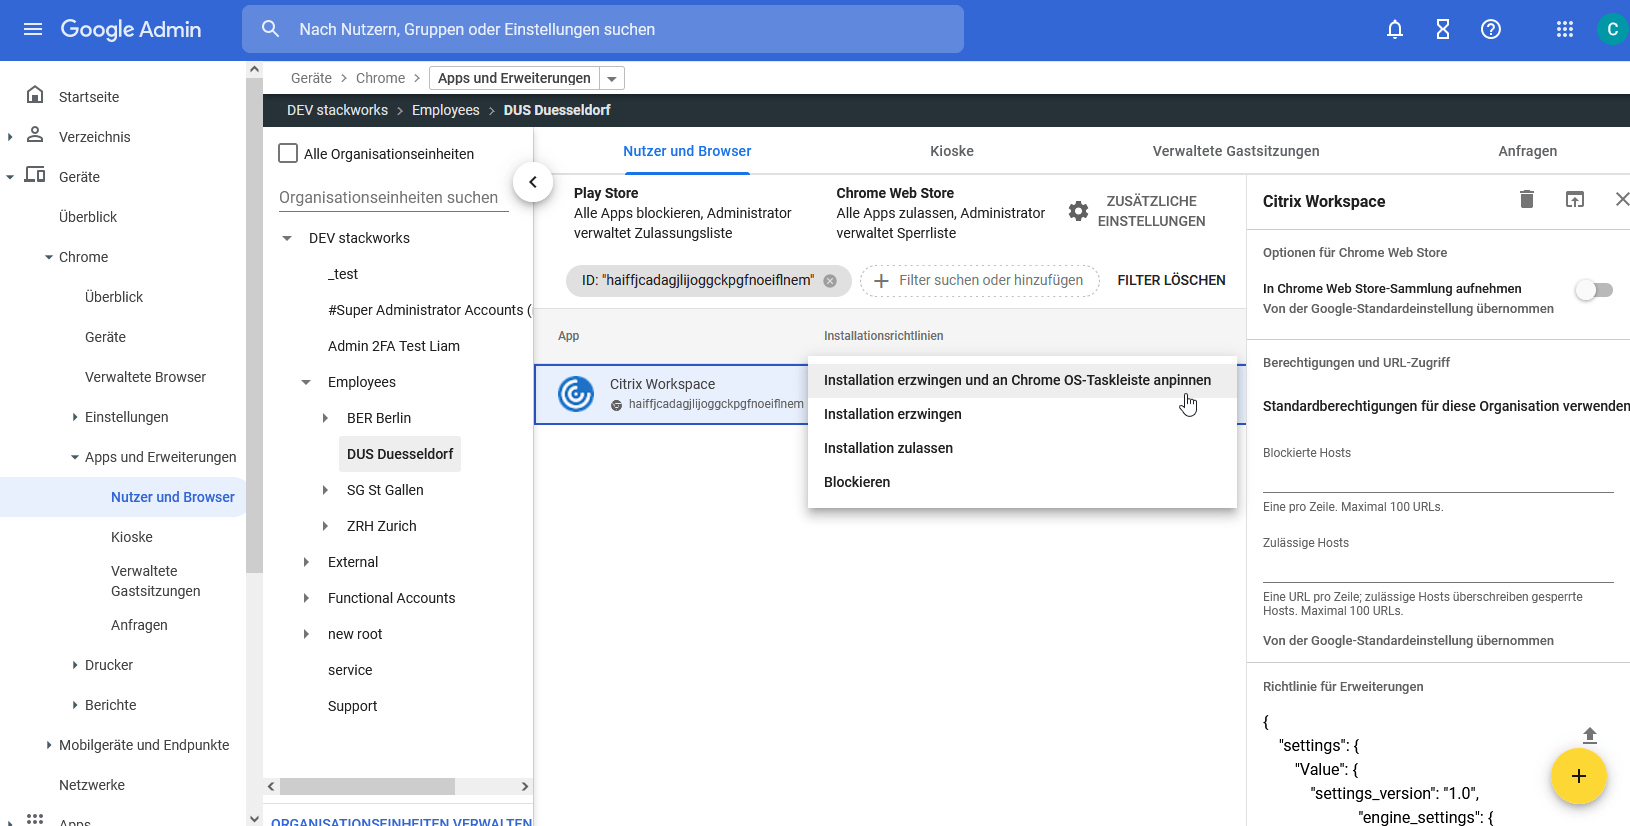Screen dimensions: 1630x826
Task: Click the Verzeichnis person icon
Action: point(35,135)
